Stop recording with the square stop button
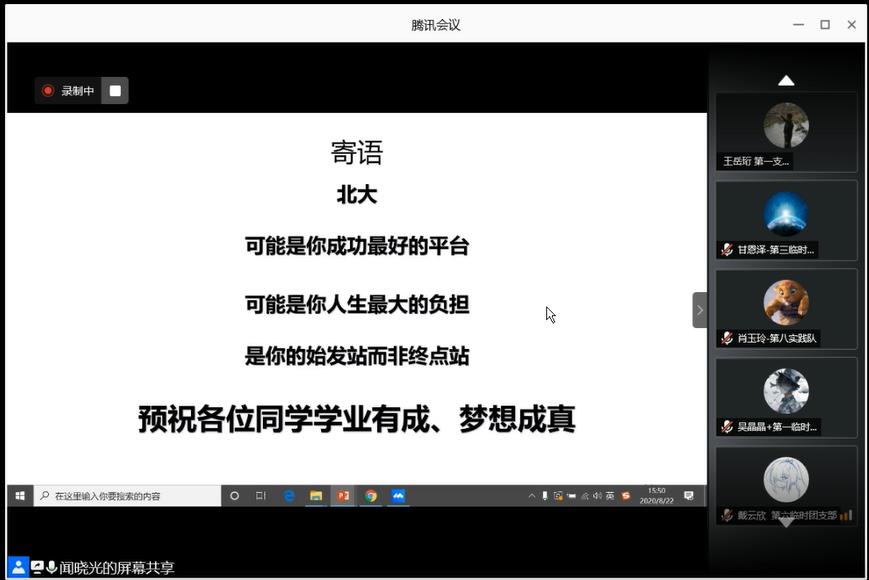This screenshot has height=580, width=869. click(x=115, y=91)
